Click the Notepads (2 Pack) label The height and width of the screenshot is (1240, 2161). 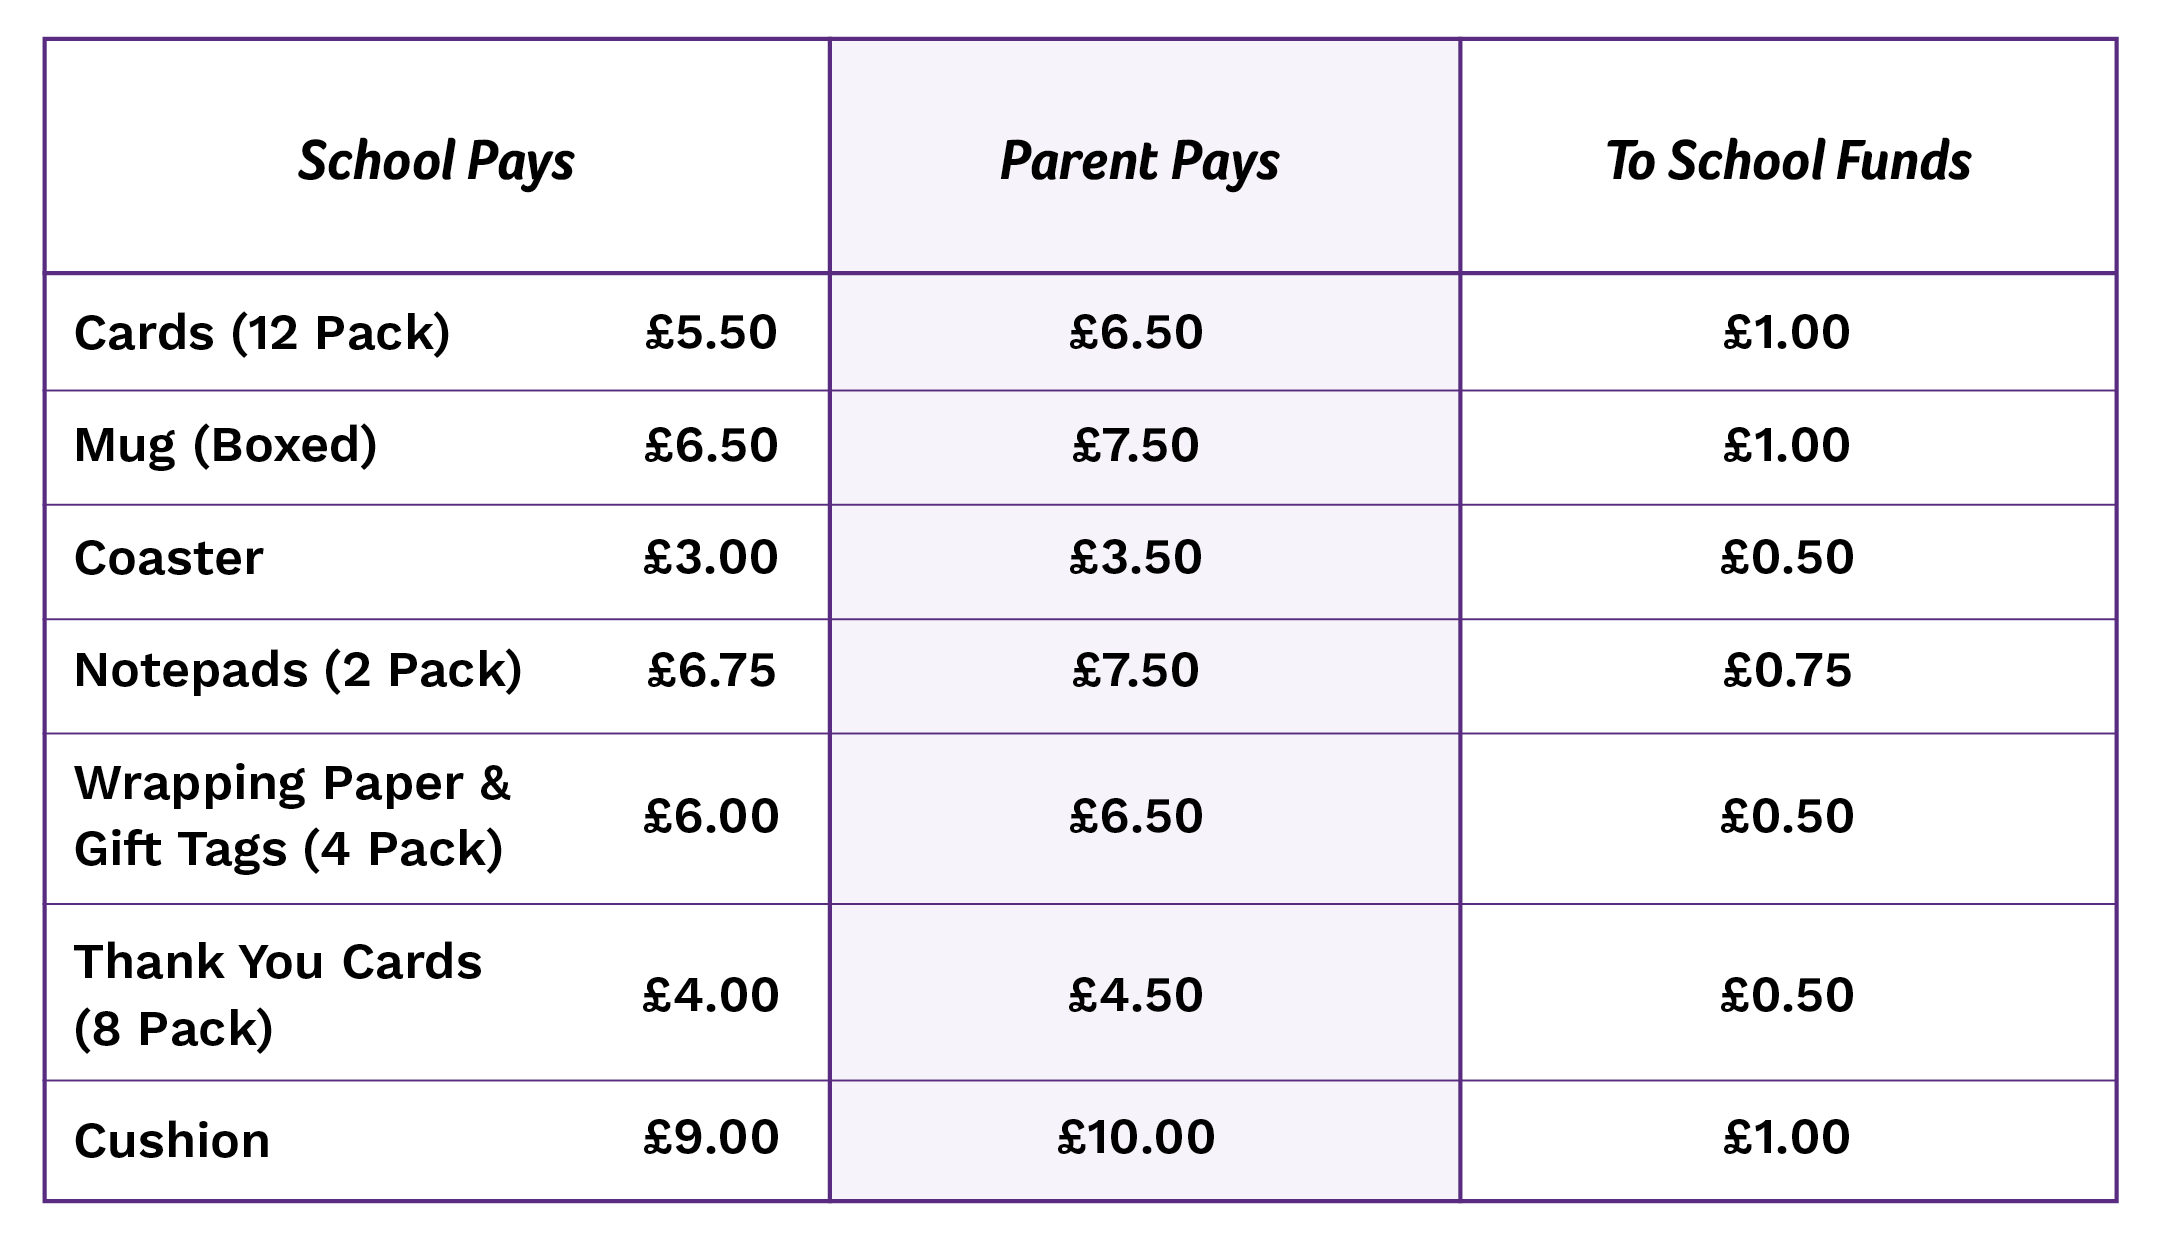click(298, 670)
